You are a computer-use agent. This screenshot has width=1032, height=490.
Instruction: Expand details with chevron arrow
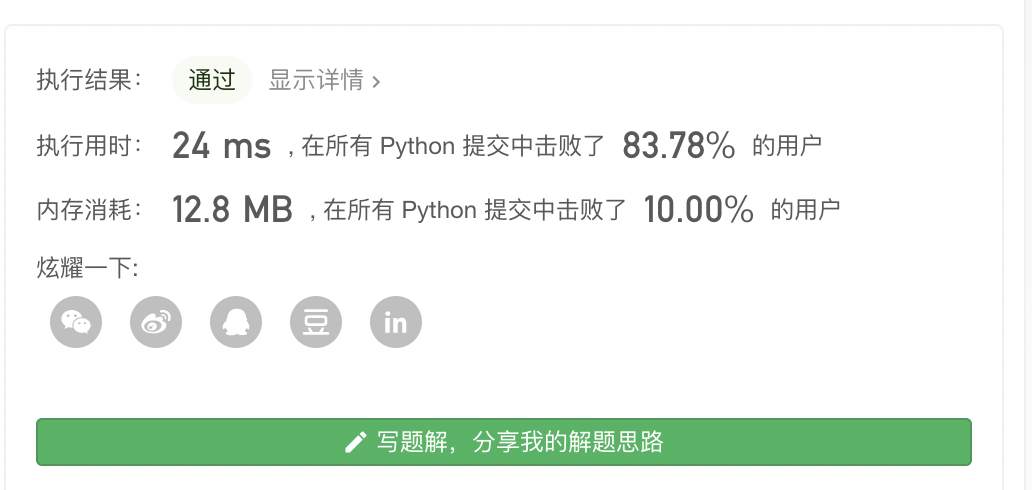376,82
